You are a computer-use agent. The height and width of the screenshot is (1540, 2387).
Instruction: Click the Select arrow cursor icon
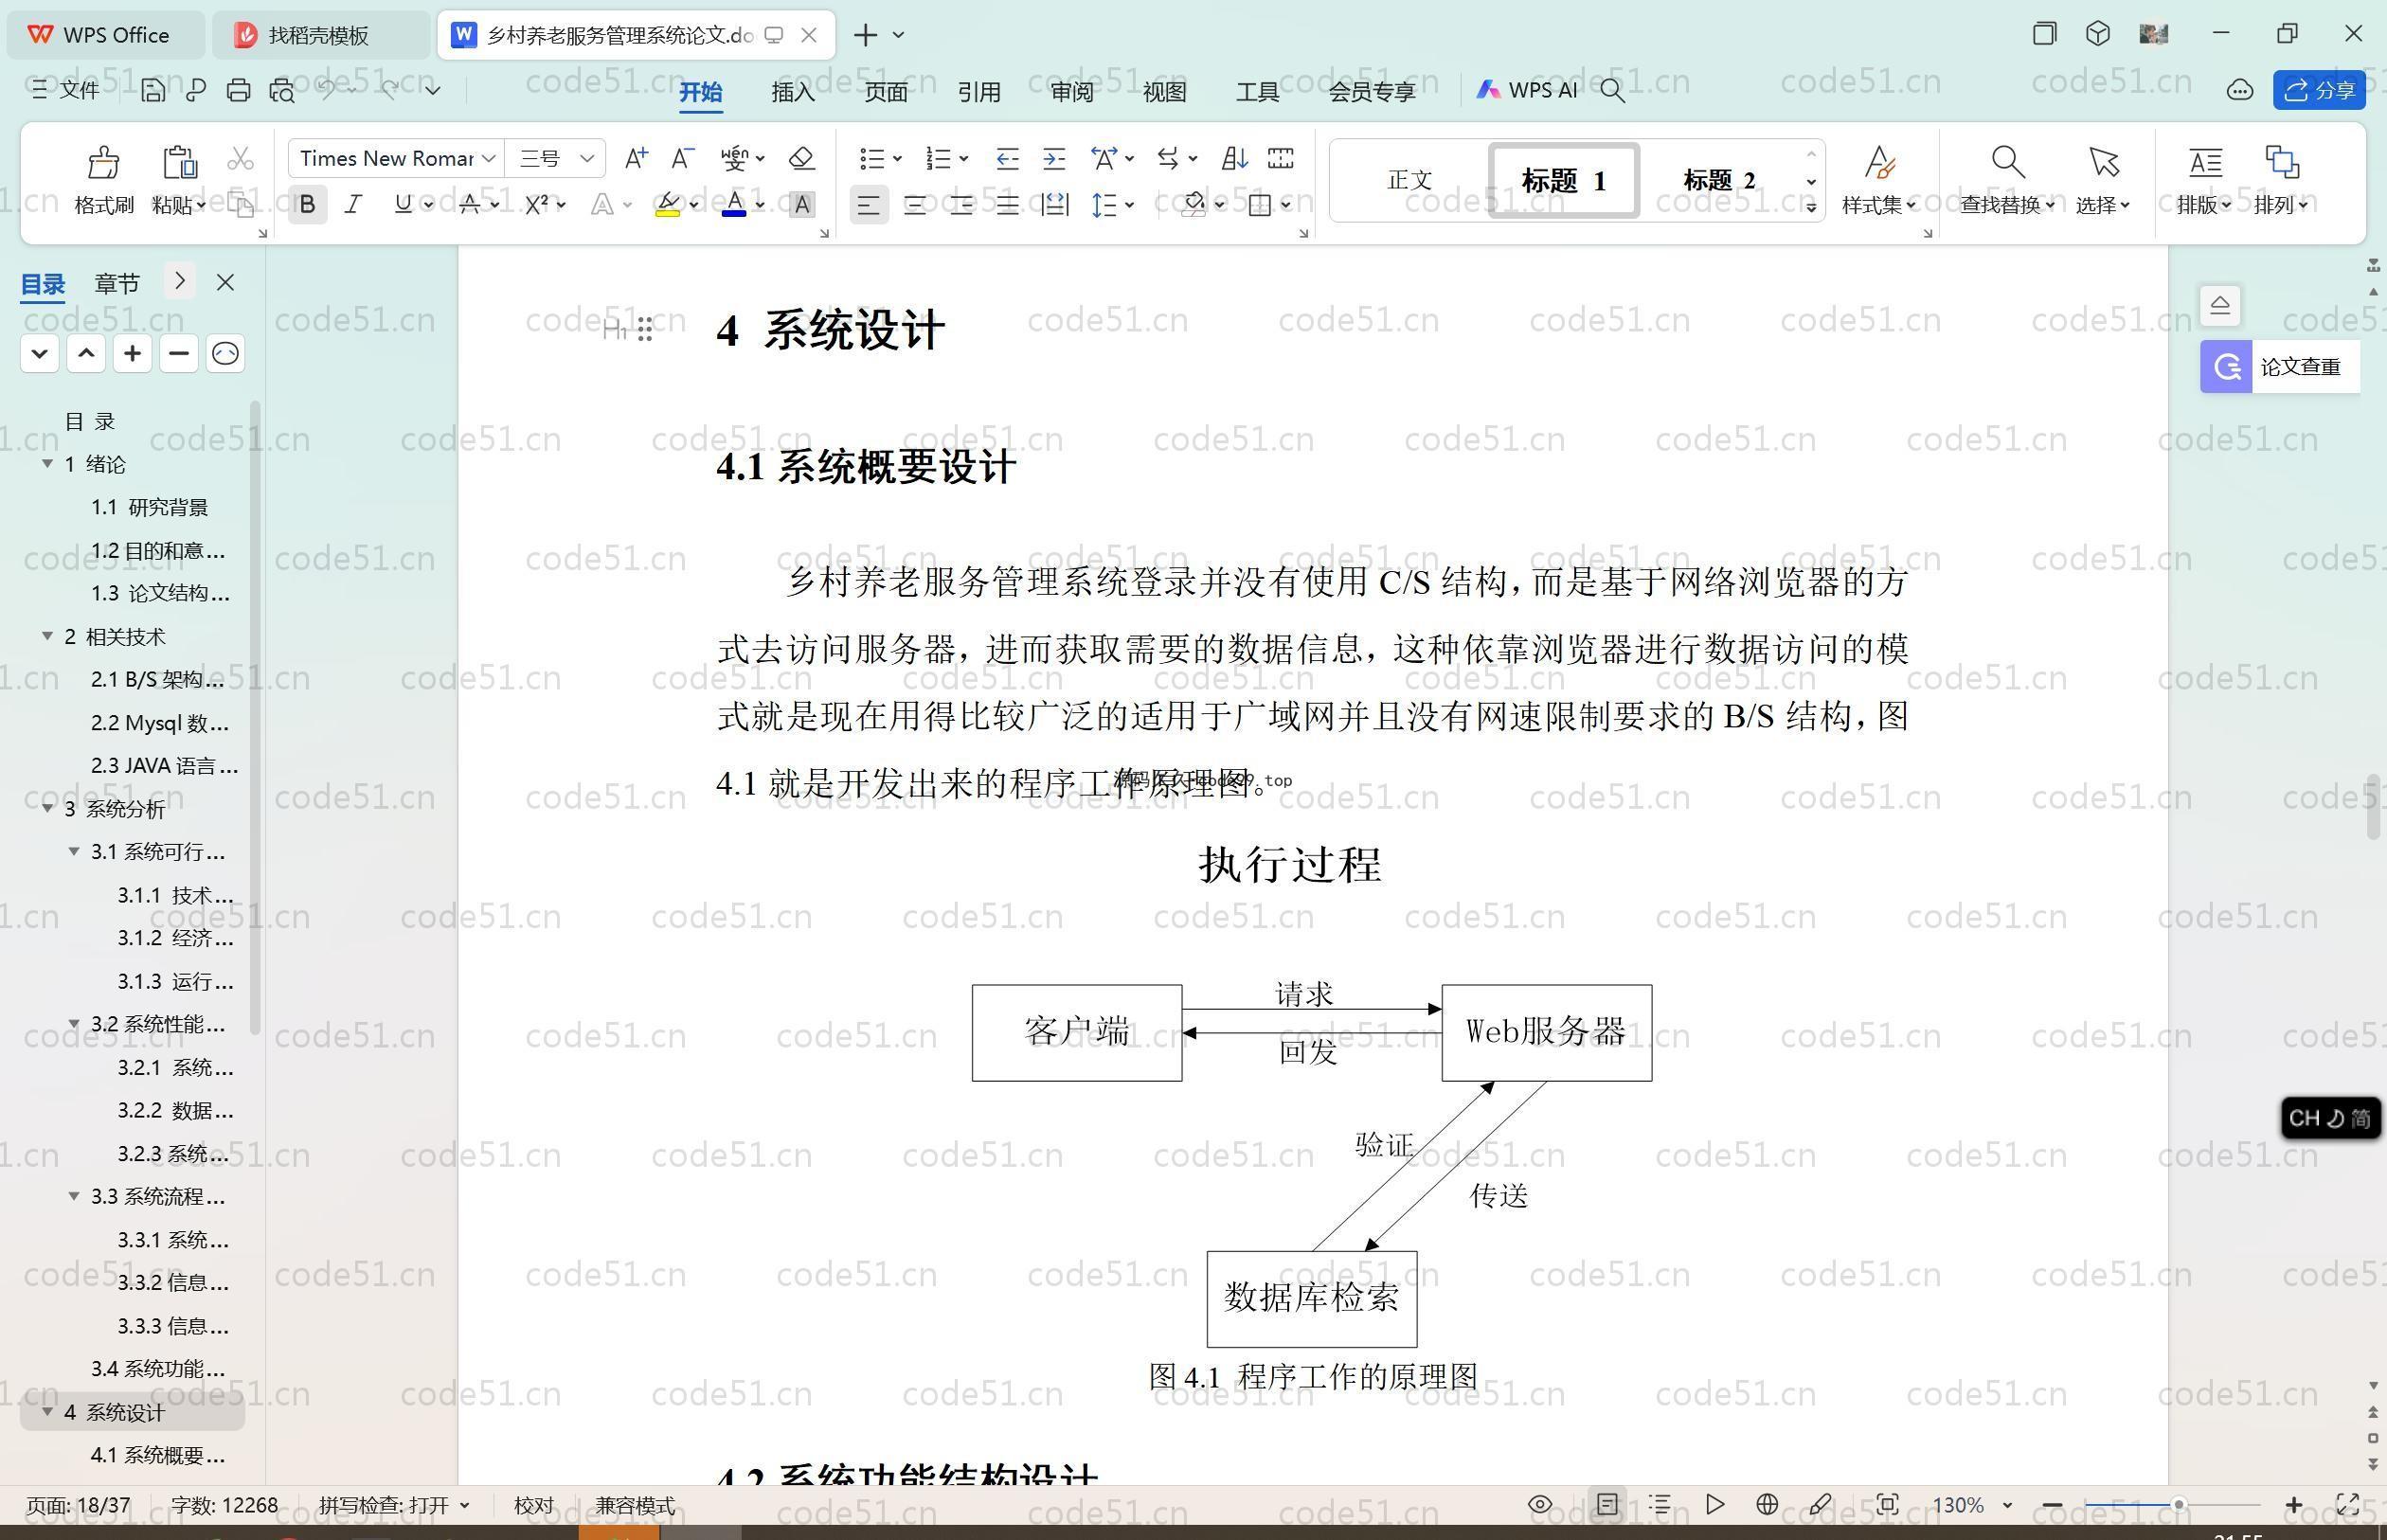click(x=2103, y=161)
